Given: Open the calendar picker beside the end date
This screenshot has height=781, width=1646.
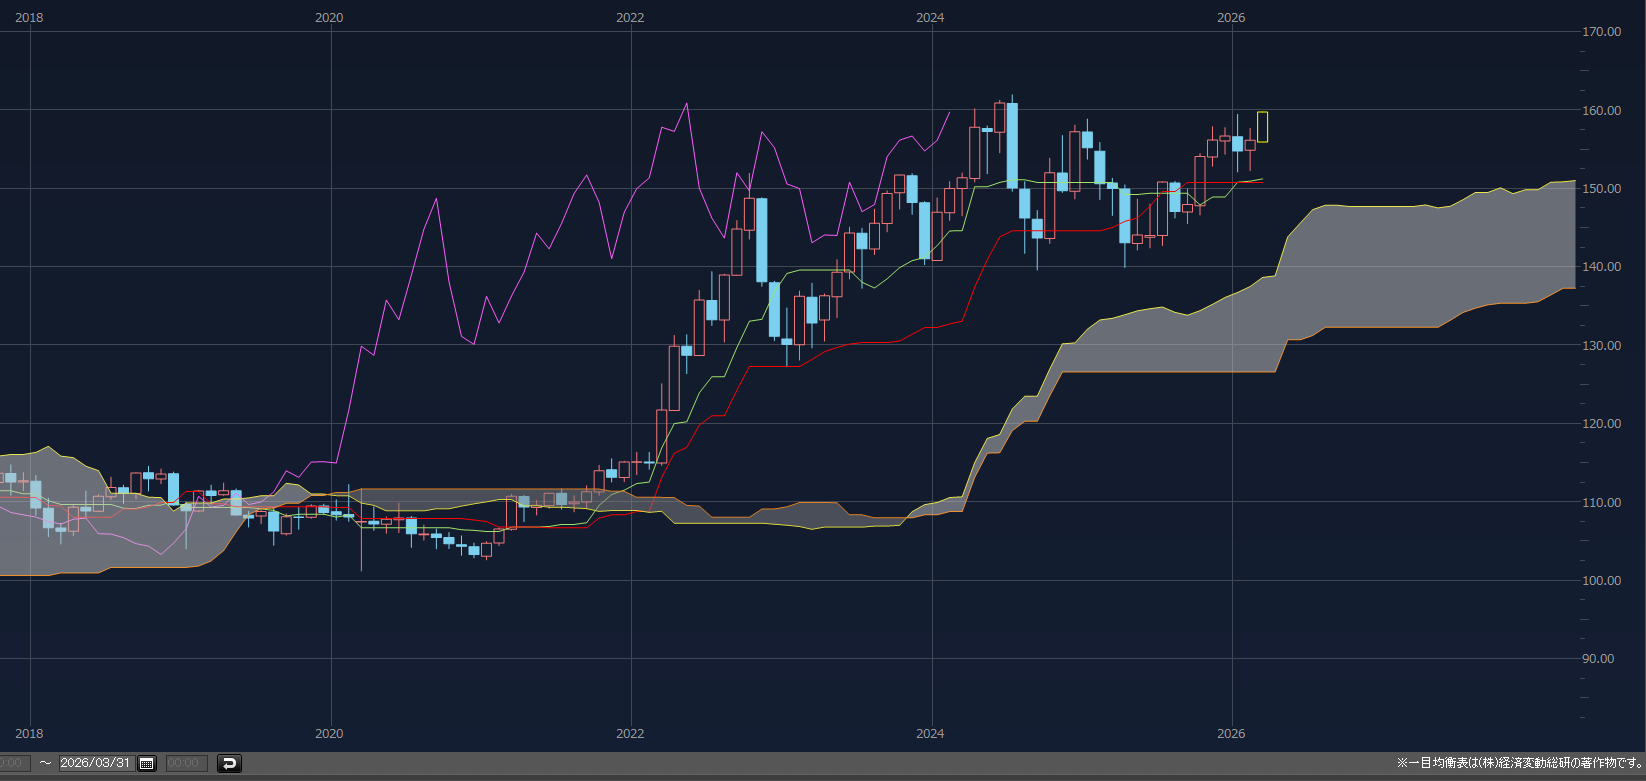Looking at the screenshot, I should pyautogui.click(x=147, y=763).
